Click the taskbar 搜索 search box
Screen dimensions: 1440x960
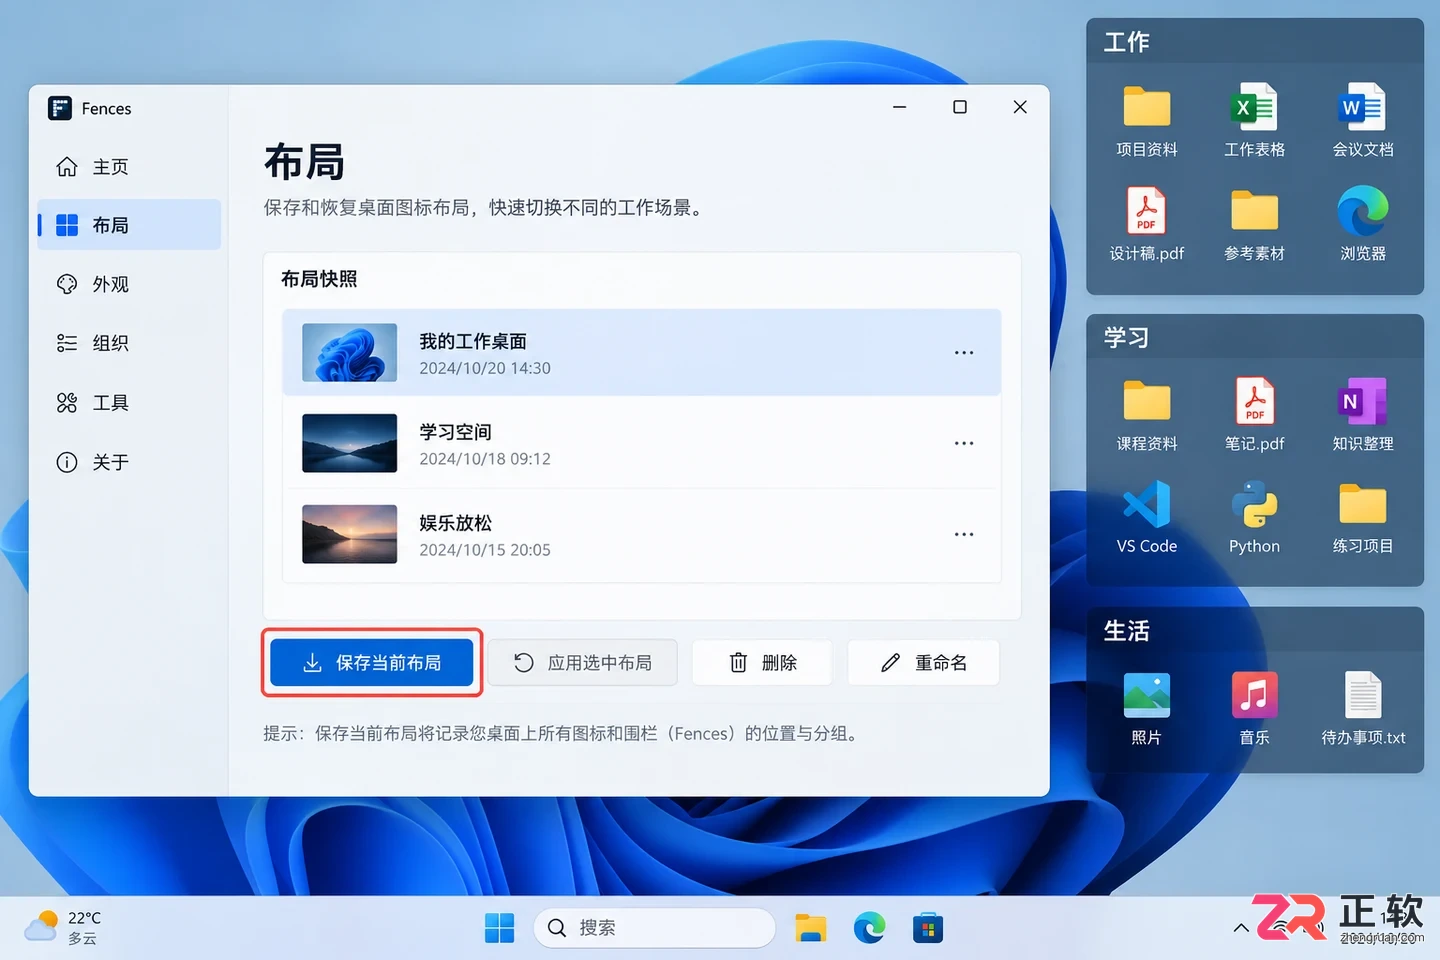click(655, 928)
